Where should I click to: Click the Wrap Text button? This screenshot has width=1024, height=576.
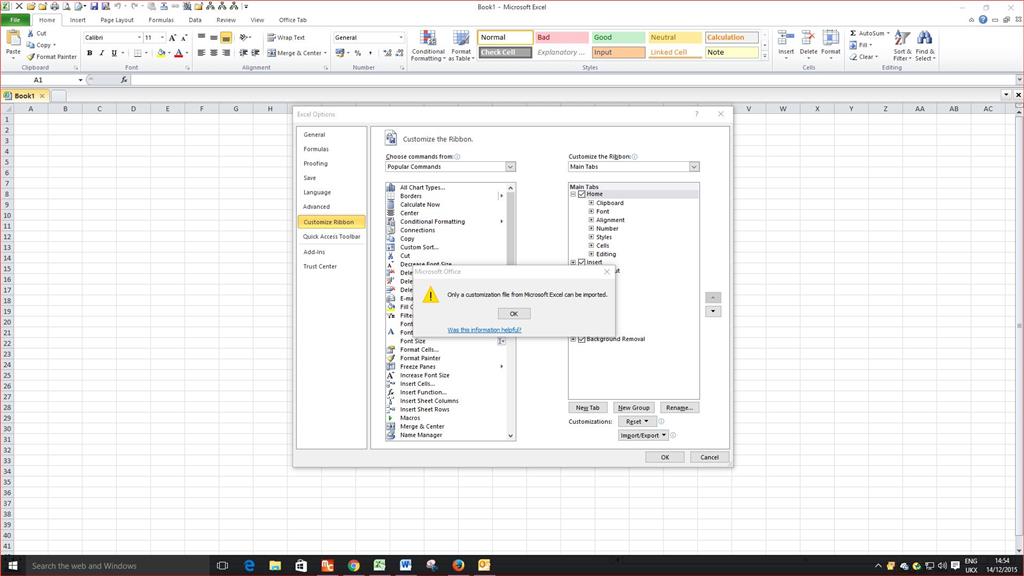click(x=286, y=38)
